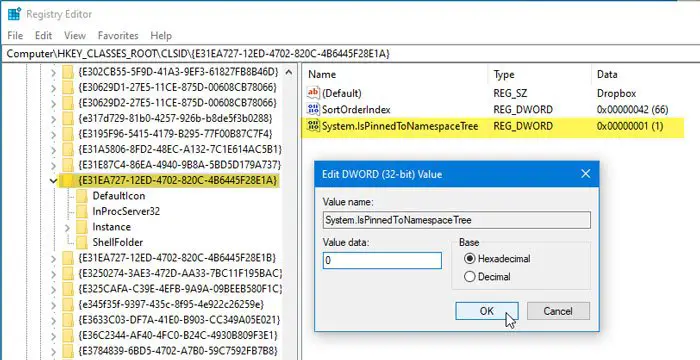Close the Edit DWORD dialog with X
700x360 pixels.
[586, 174]
